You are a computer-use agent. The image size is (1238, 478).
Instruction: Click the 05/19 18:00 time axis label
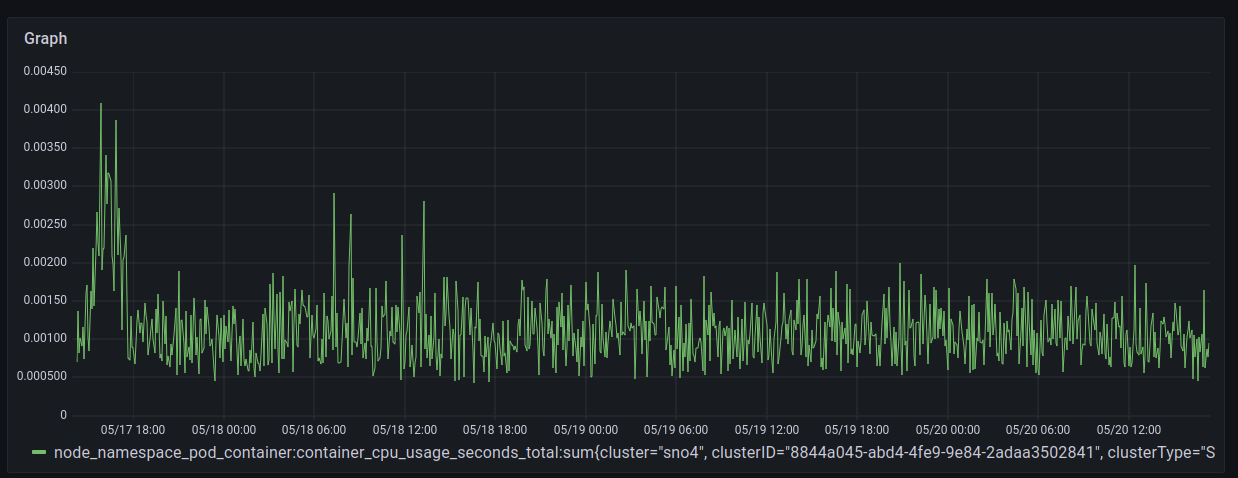click(x=857, y=429)
